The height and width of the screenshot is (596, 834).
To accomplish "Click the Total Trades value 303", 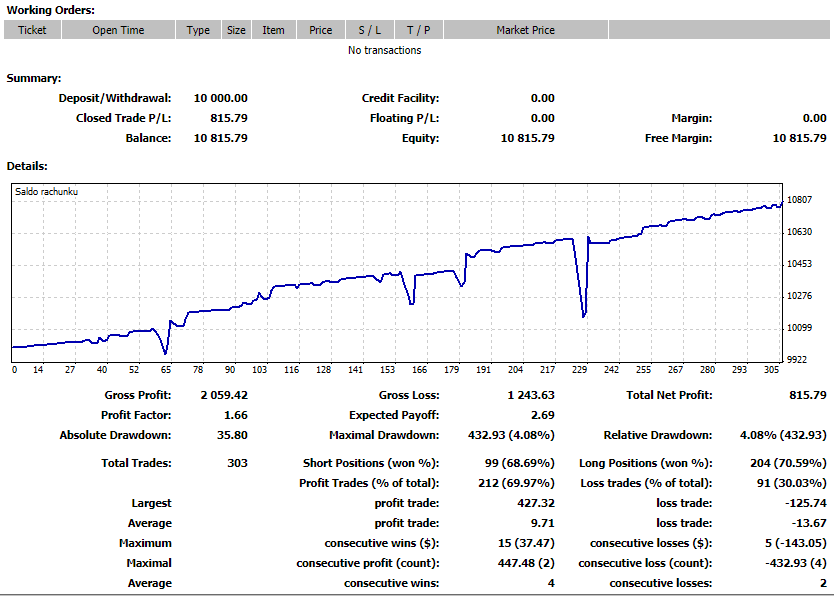I will (235, 463).
